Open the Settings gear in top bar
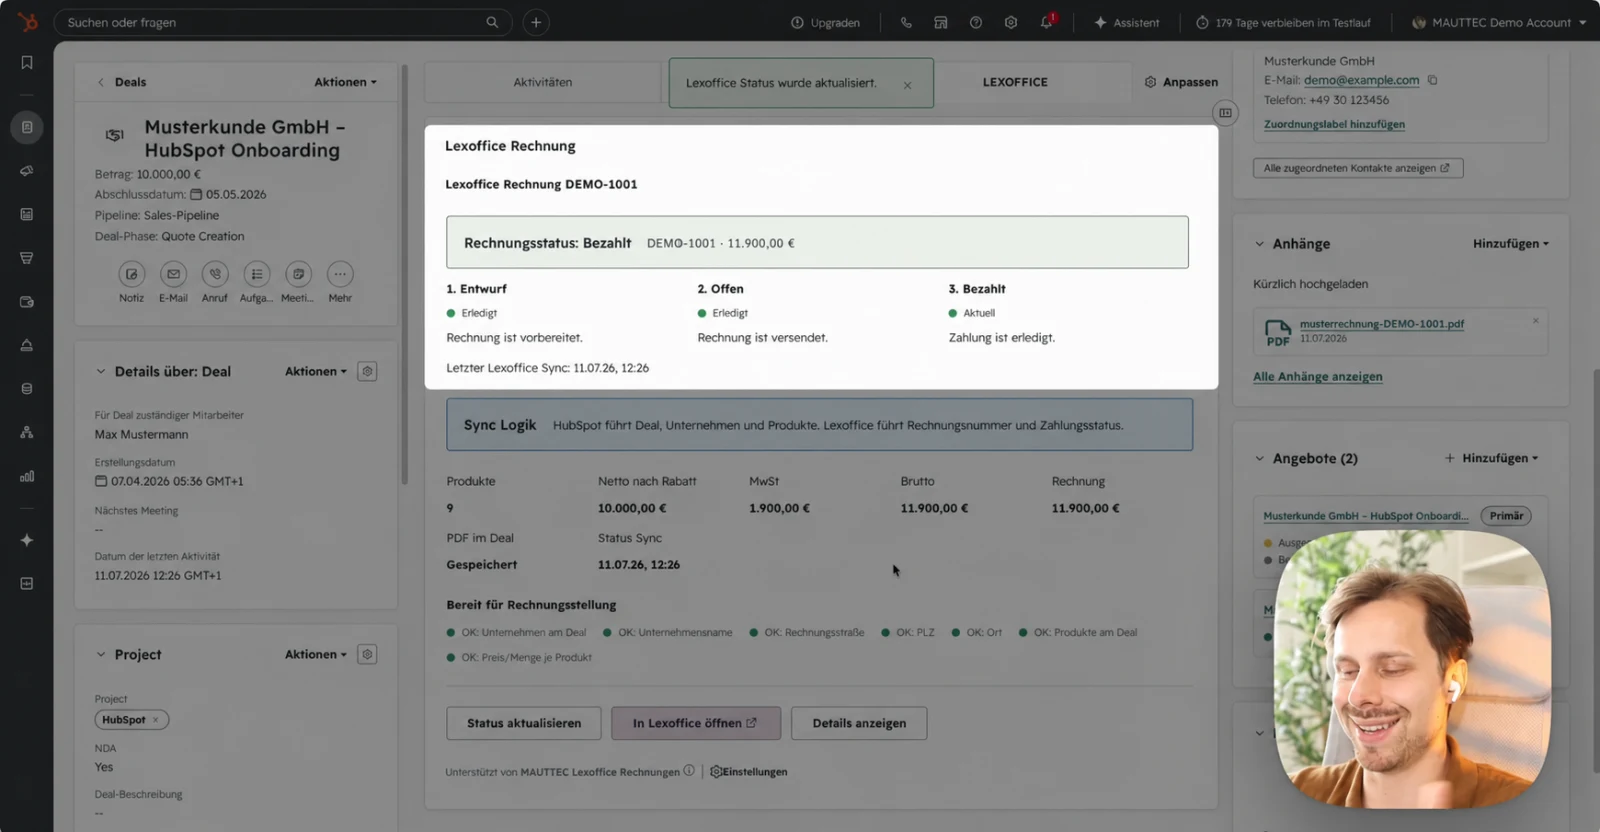 (x=1011, y=22)
